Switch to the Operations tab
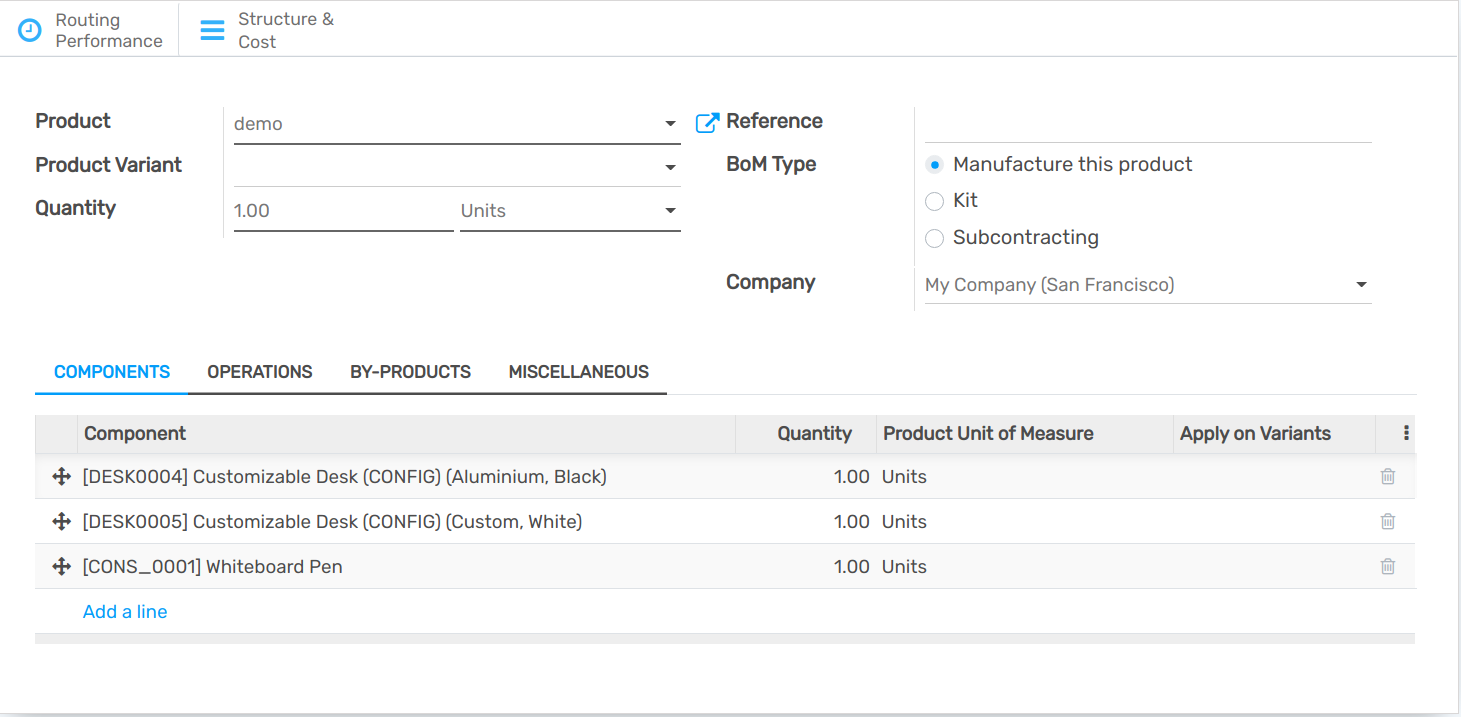Screen dimensions: 1461x717 pyautogui.click(x=260, y=372)
